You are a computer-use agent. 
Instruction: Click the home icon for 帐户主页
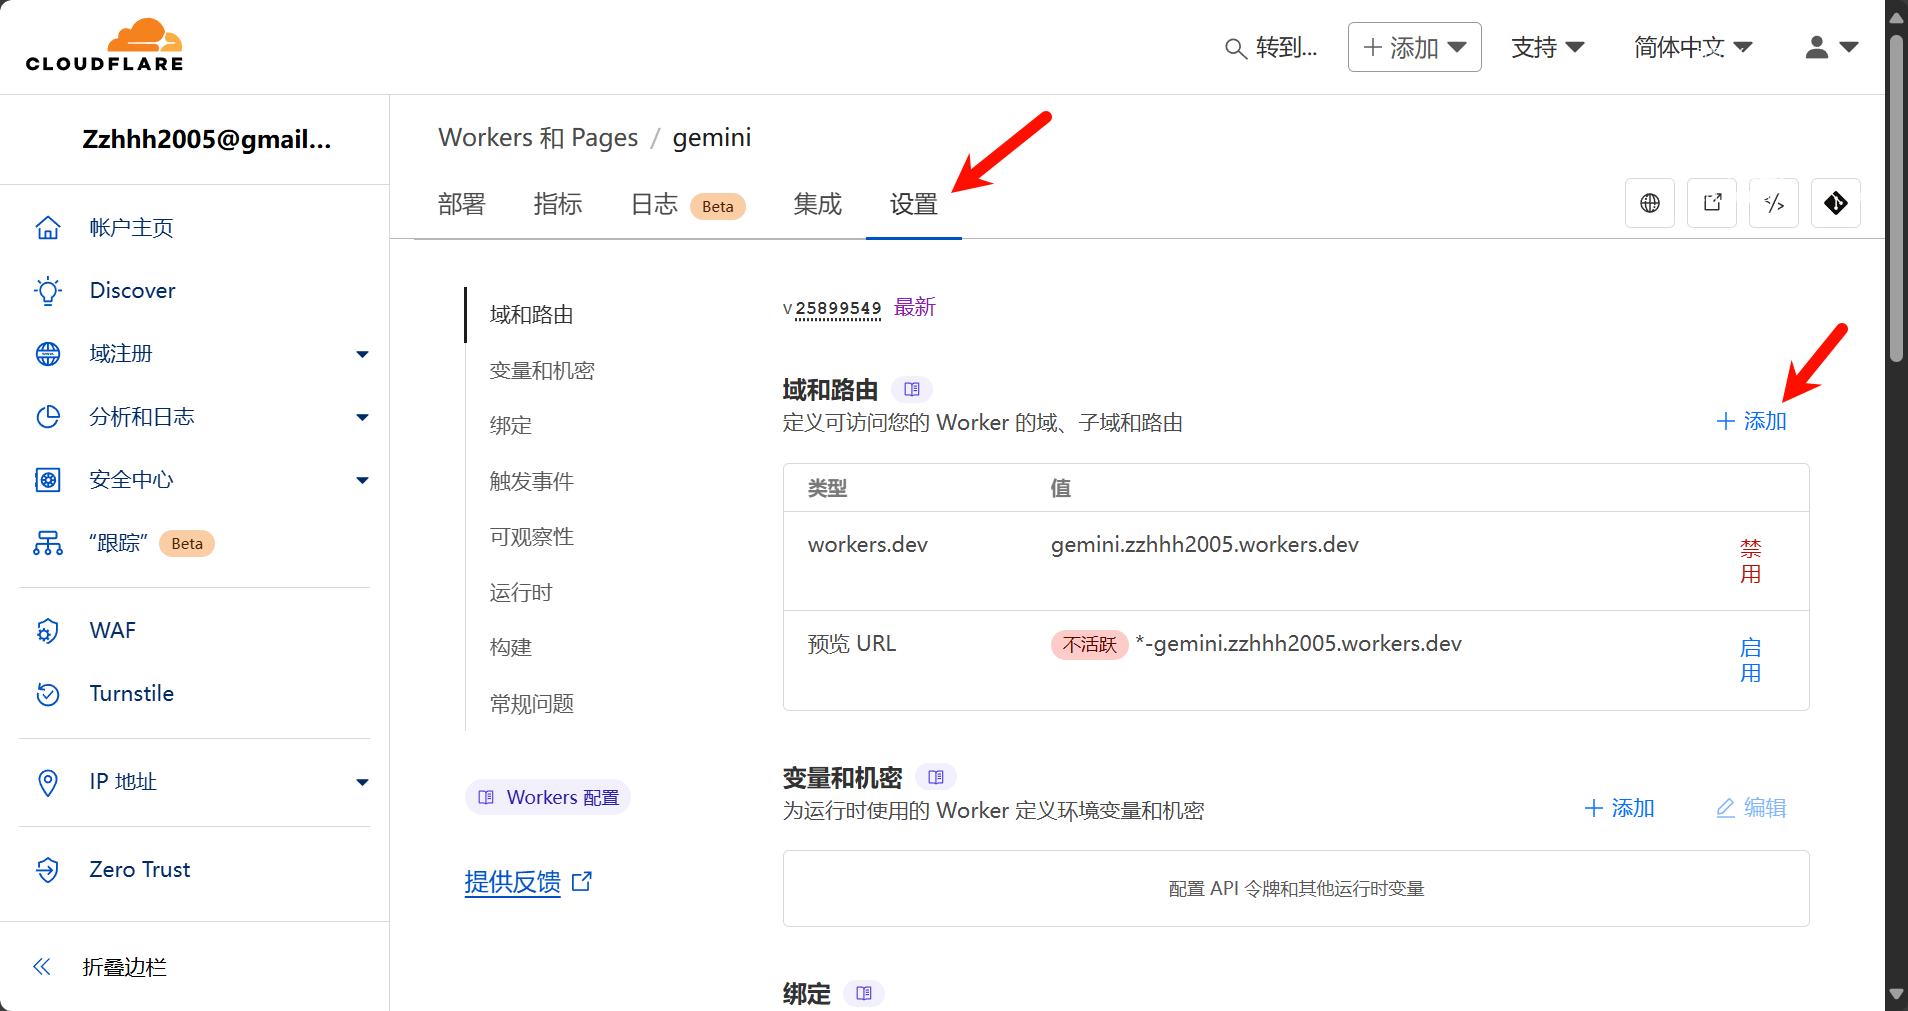(48, 228)
